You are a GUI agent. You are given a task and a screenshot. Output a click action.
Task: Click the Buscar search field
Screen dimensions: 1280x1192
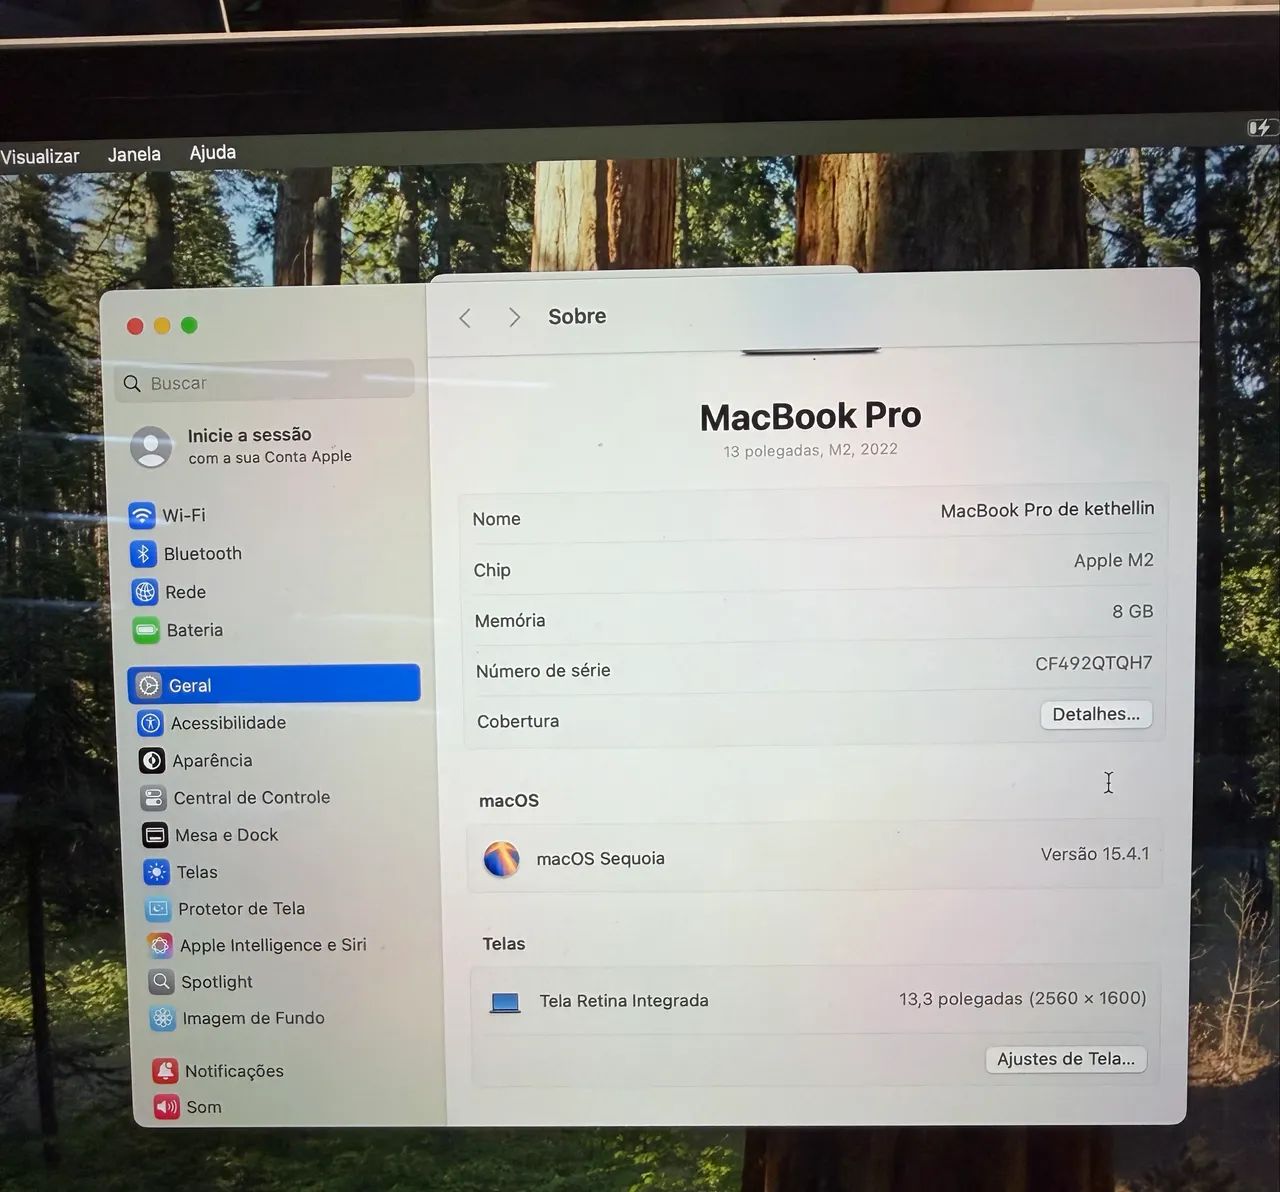click(265, 382)
